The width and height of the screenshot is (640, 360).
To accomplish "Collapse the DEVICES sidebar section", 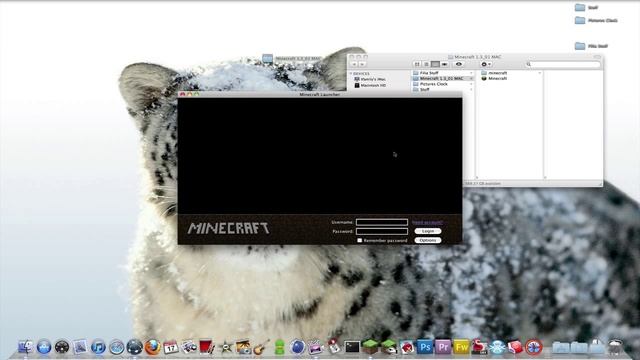I will pyautogui.click(x=351, y=73).
